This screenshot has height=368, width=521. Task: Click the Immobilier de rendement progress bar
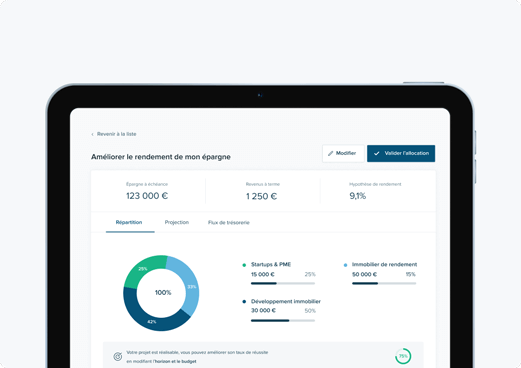click(384, 283)
